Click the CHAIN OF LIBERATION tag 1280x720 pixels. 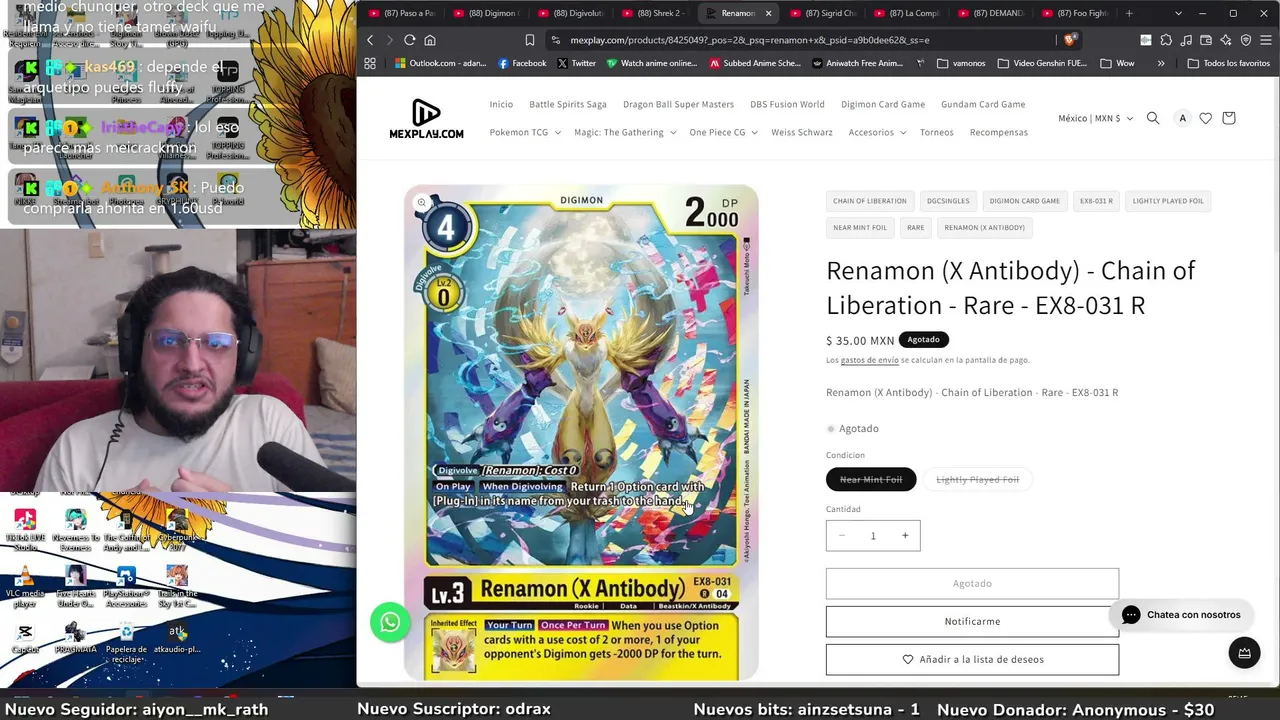click(870, 201)
